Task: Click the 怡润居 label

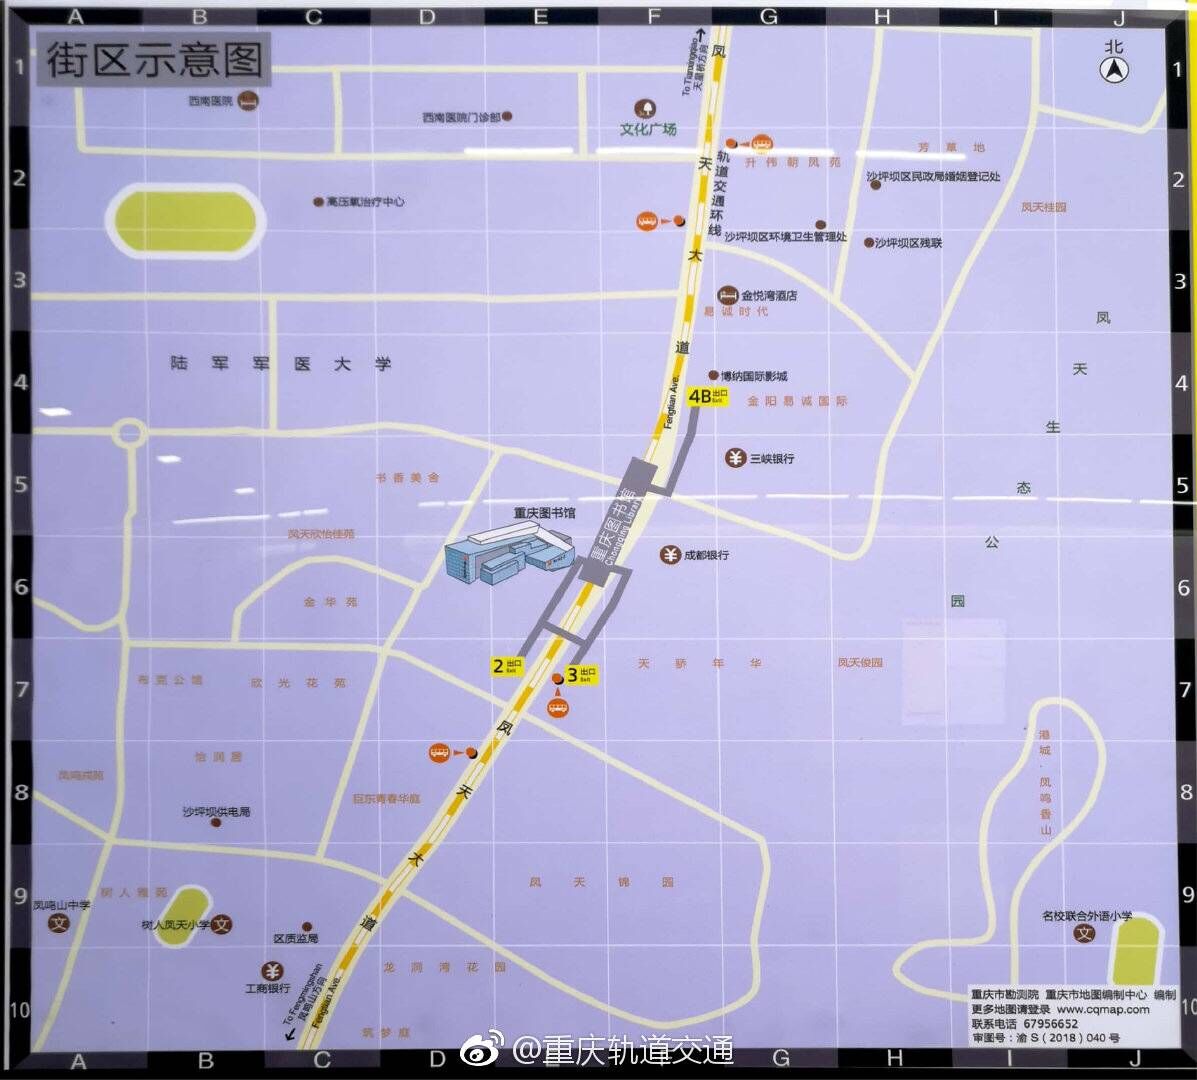Action: (x=218, y=757)
